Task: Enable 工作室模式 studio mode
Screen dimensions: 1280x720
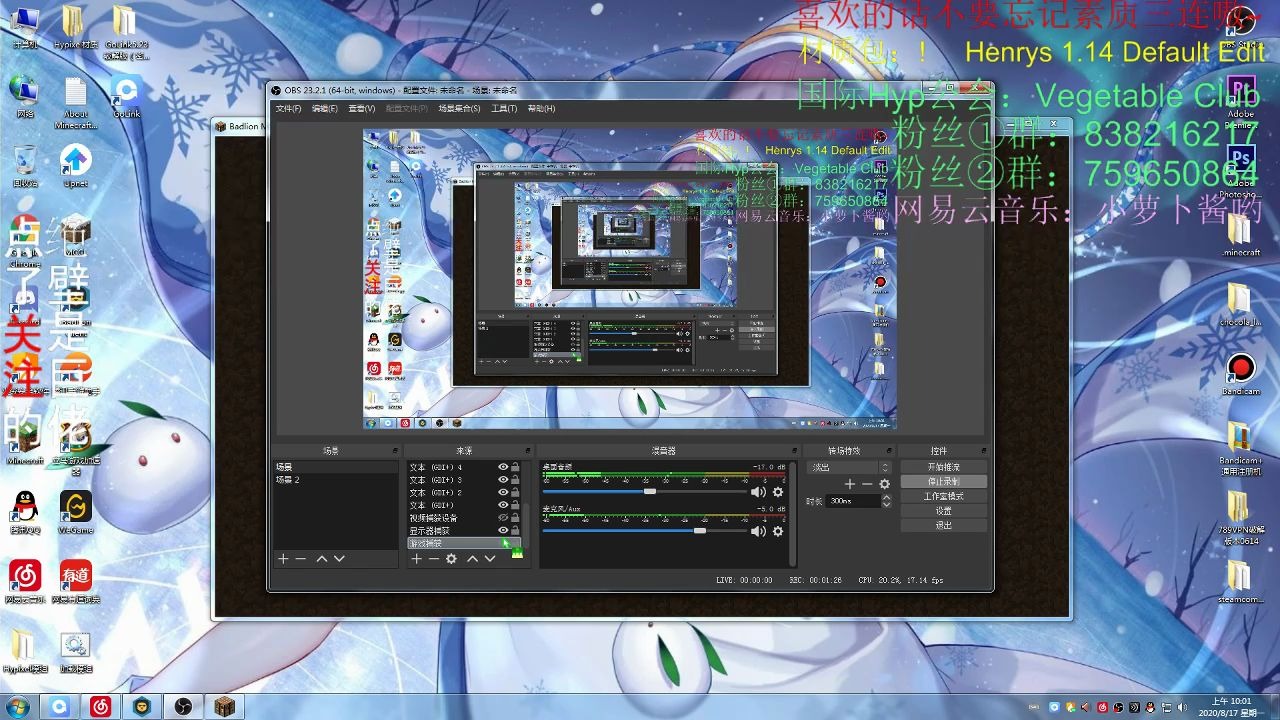Action: coord(943,496)
